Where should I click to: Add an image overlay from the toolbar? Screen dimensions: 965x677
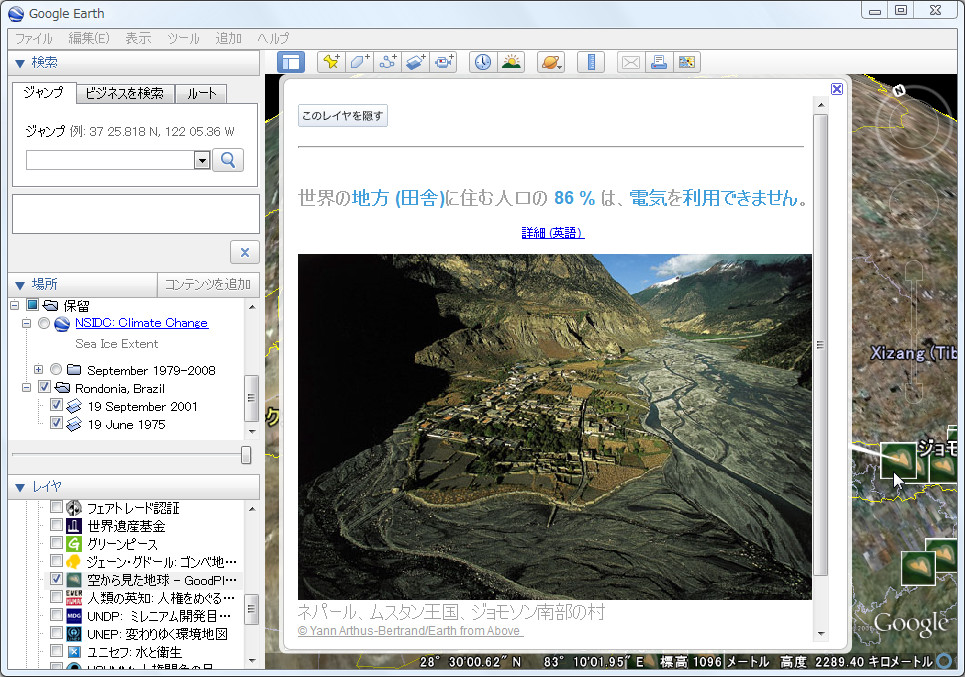[x=415, y=62]
